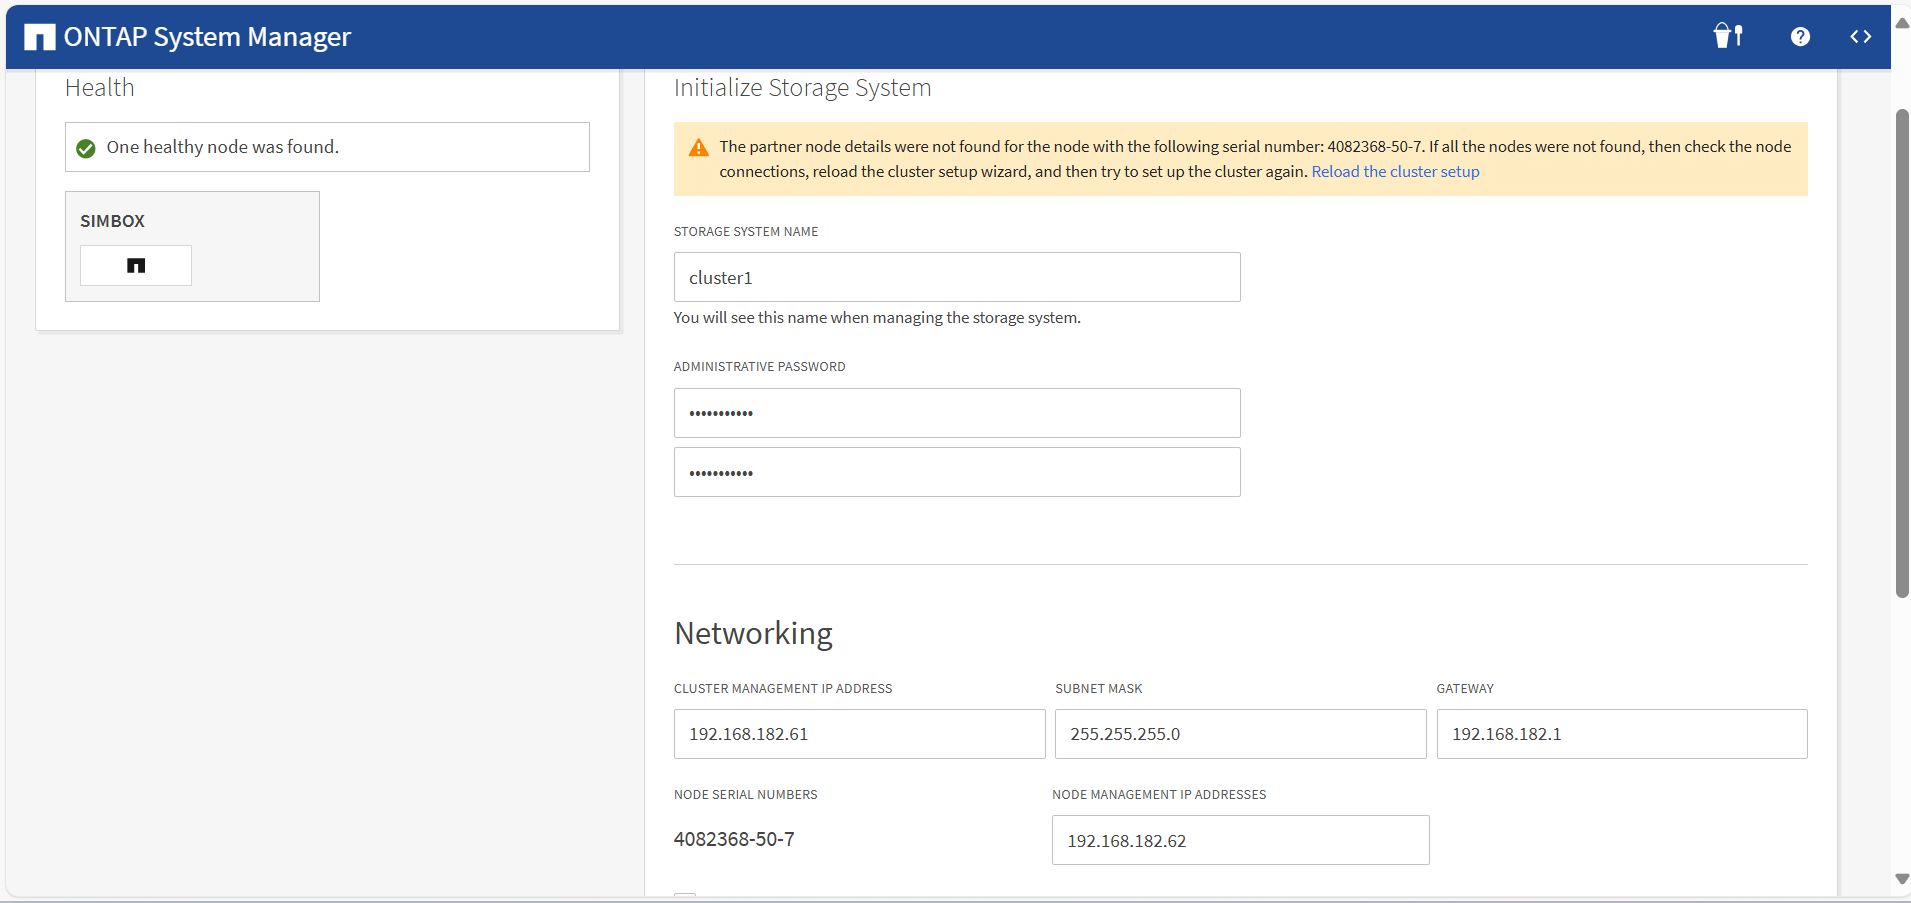Screen dimensions: 1911x903
Task: Select the SIMBOX node icon tile
Action: [x=136, y=266]
